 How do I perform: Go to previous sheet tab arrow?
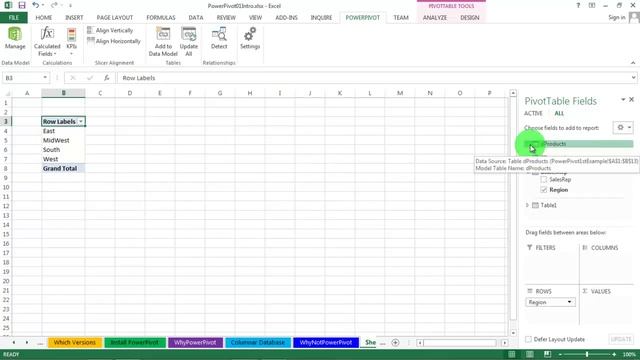[13, 342]
